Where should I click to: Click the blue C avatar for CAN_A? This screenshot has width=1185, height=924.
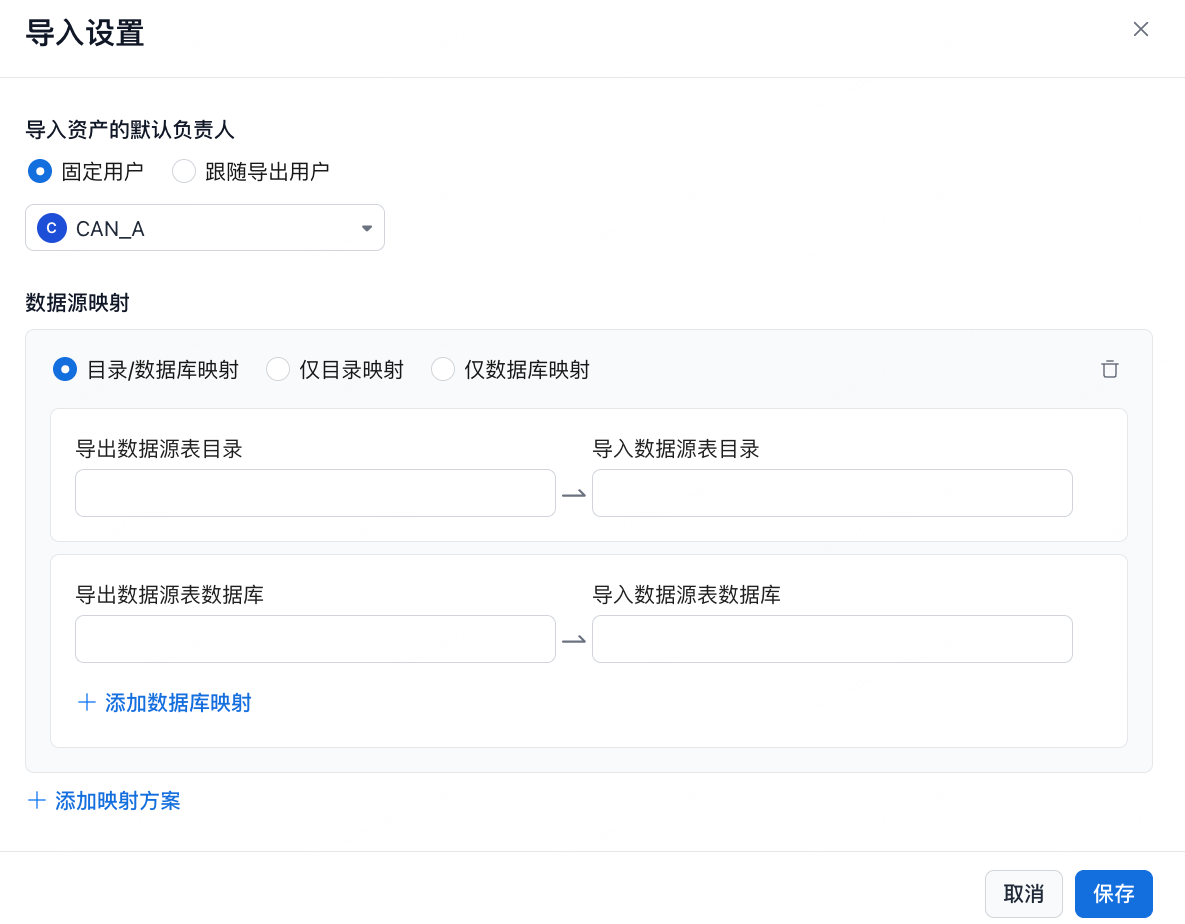point(51,228)
